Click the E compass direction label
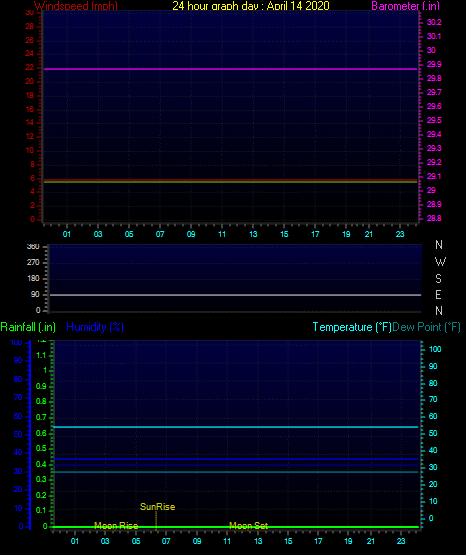The height and width of the screenshot is (555, 466). click(x=438, y=294)
